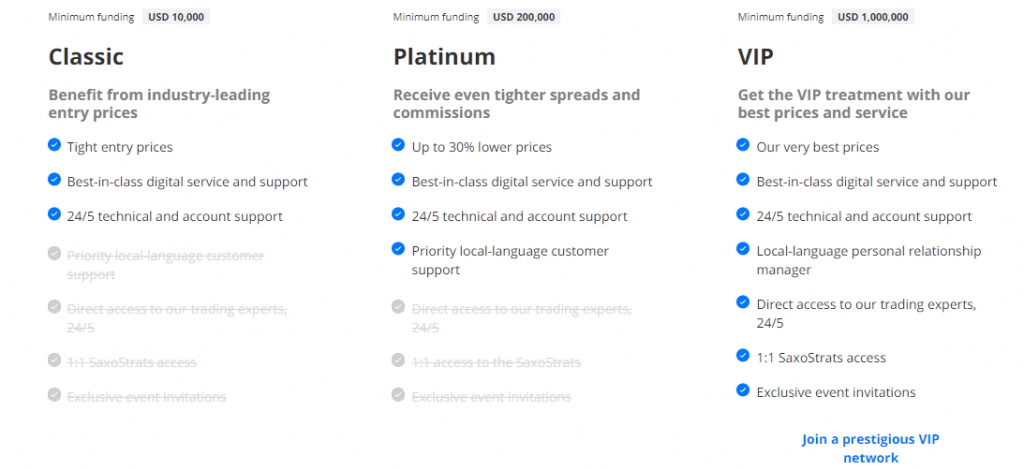The width and height of the screenshot is (1024, 470).
Task: Select the Classic account heading
Action: [x=86, y=57]
